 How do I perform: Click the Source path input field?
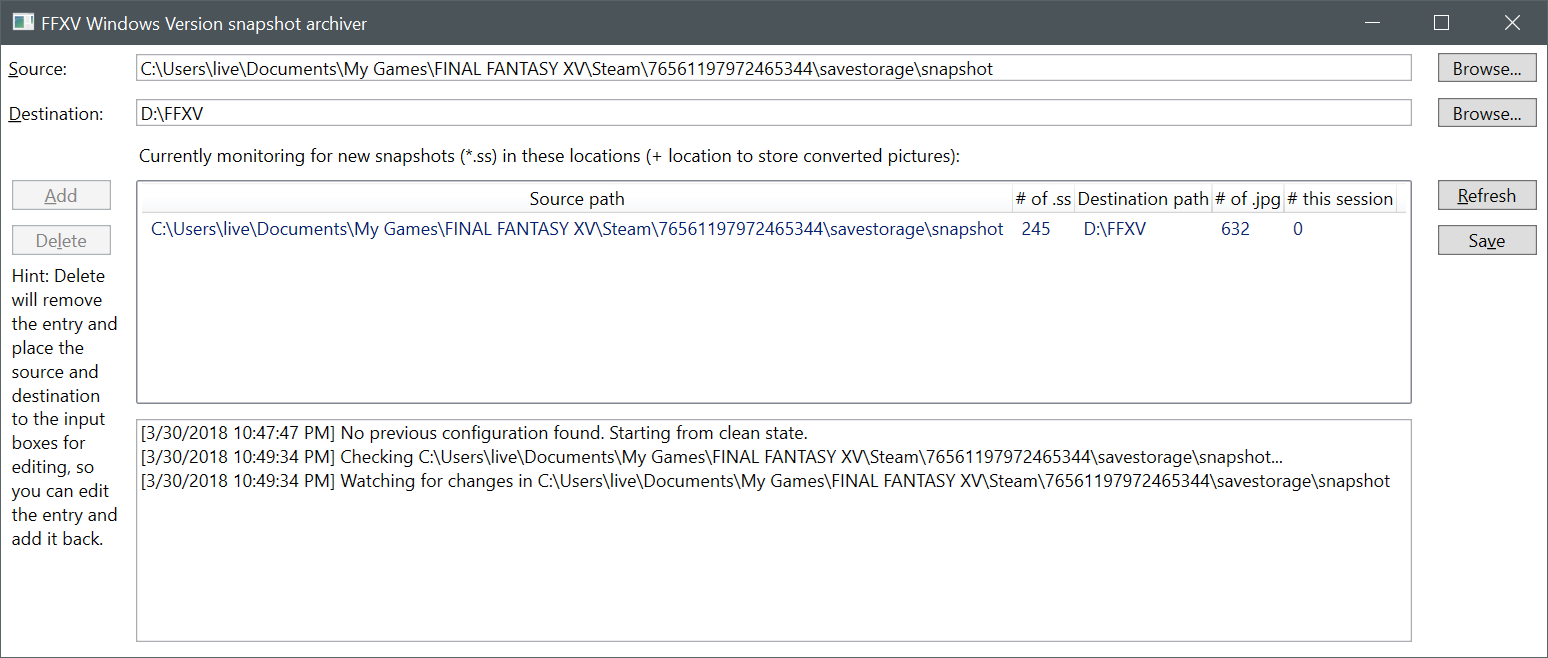click(774, 68)
